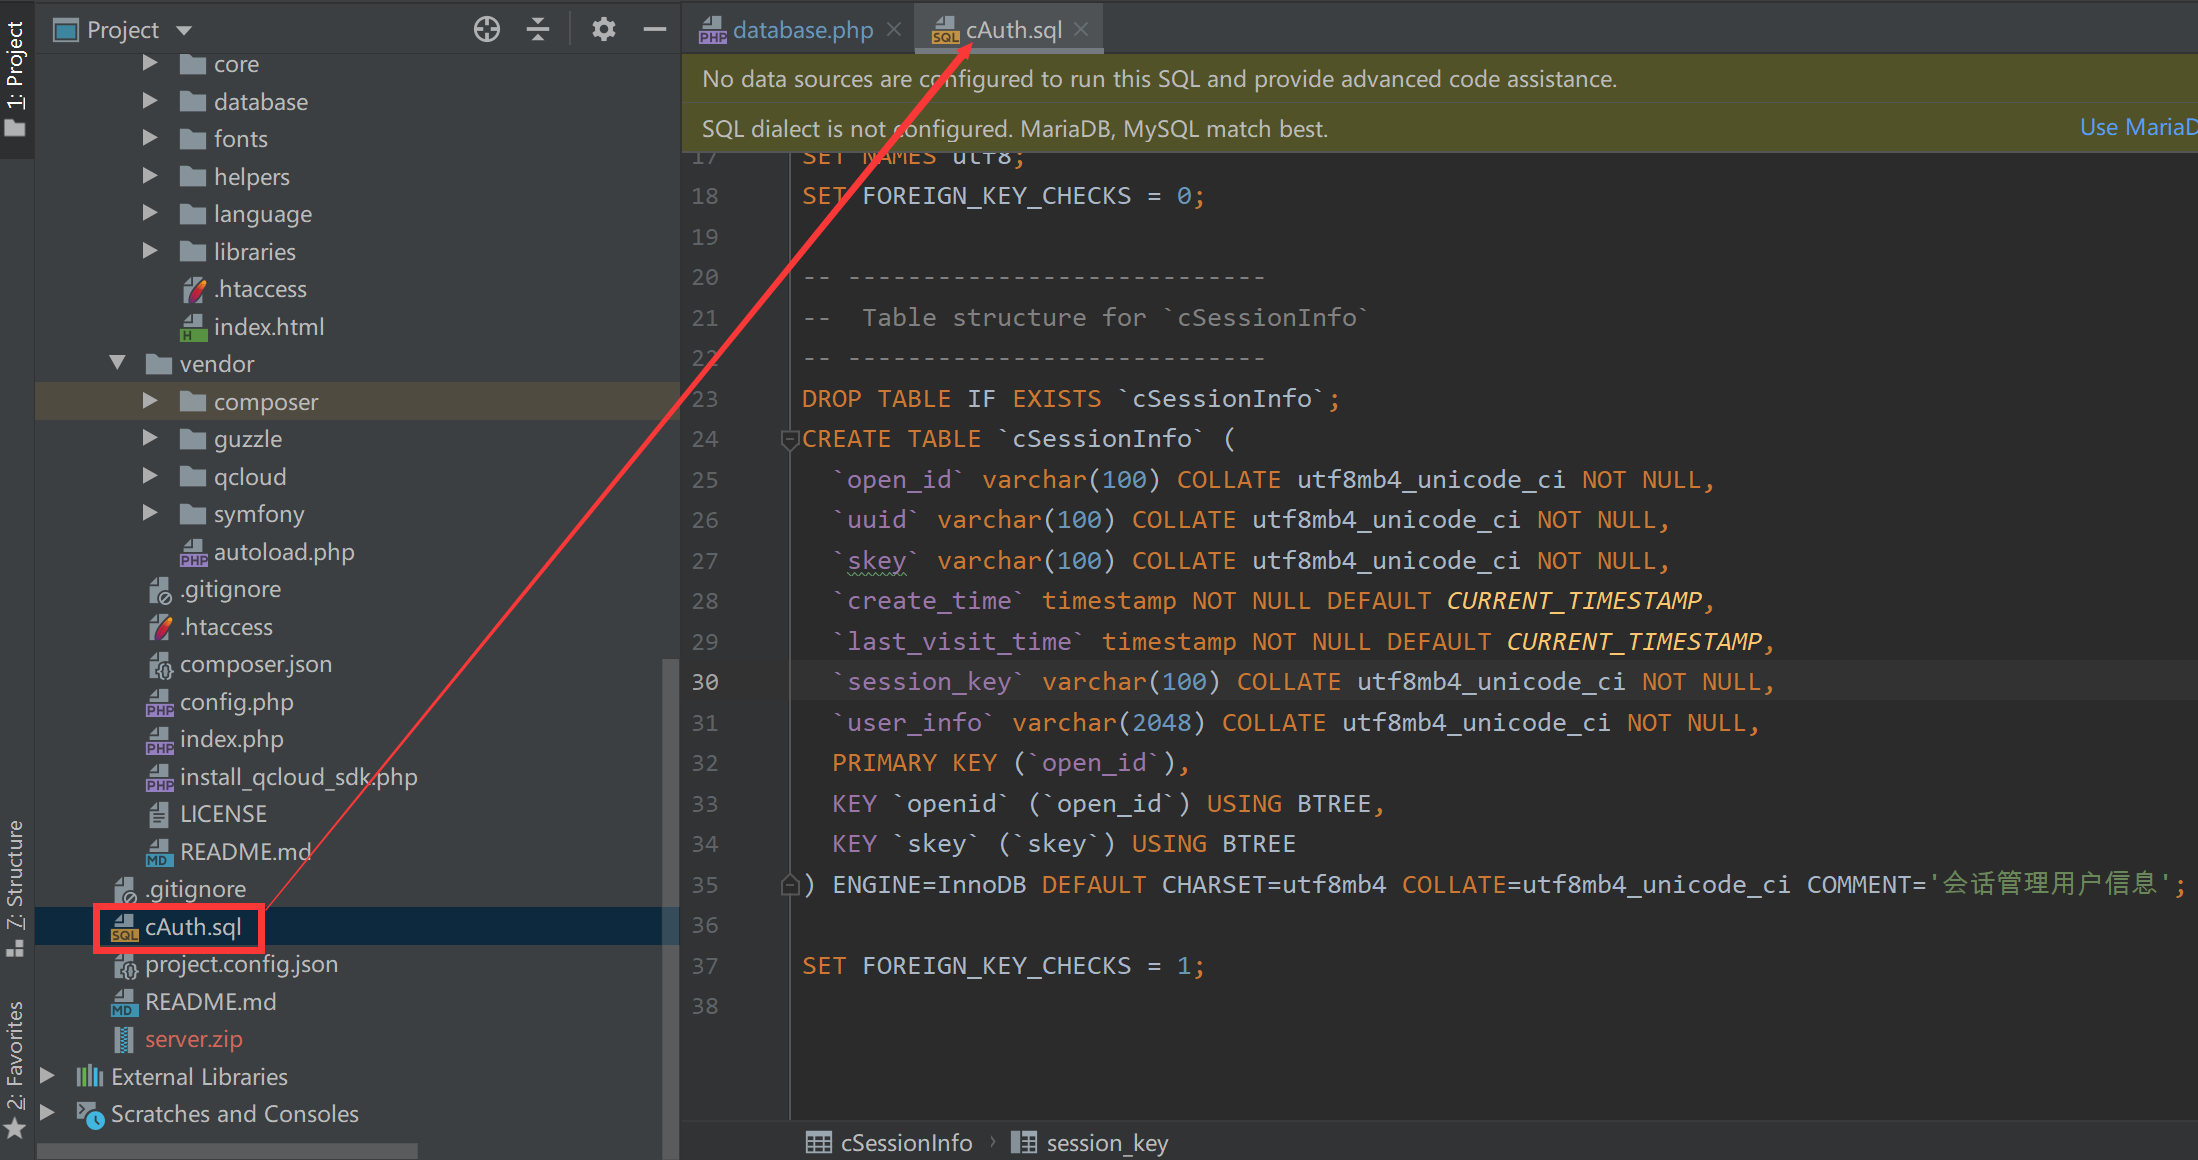Open the 1: Project tool window tab
Screen dimensions: 2198x1160
pos(15,79)
